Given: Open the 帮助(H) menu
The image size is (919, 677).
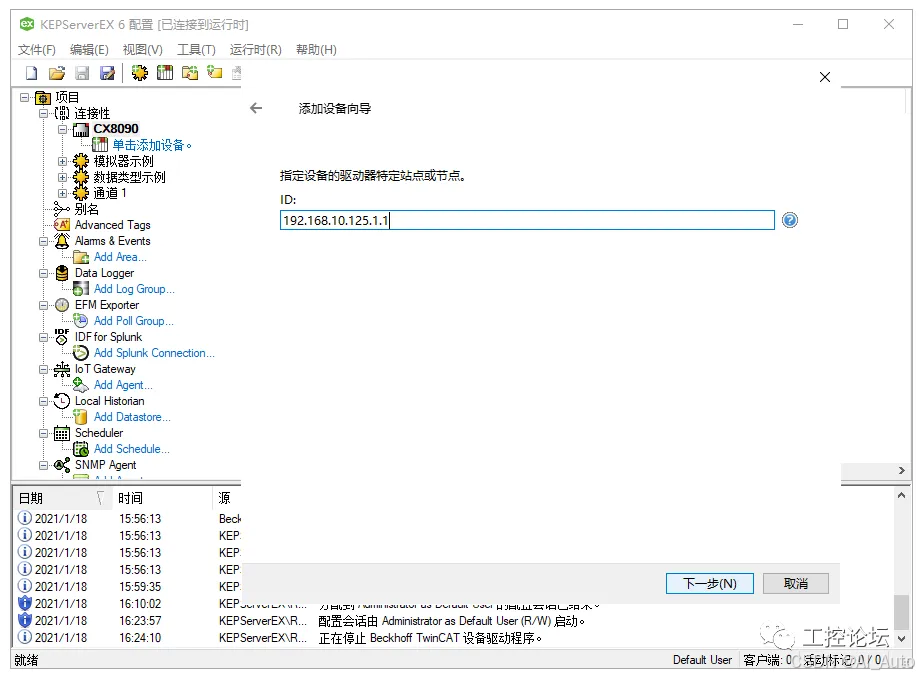Looking at the screenshot, I should 316,50.
